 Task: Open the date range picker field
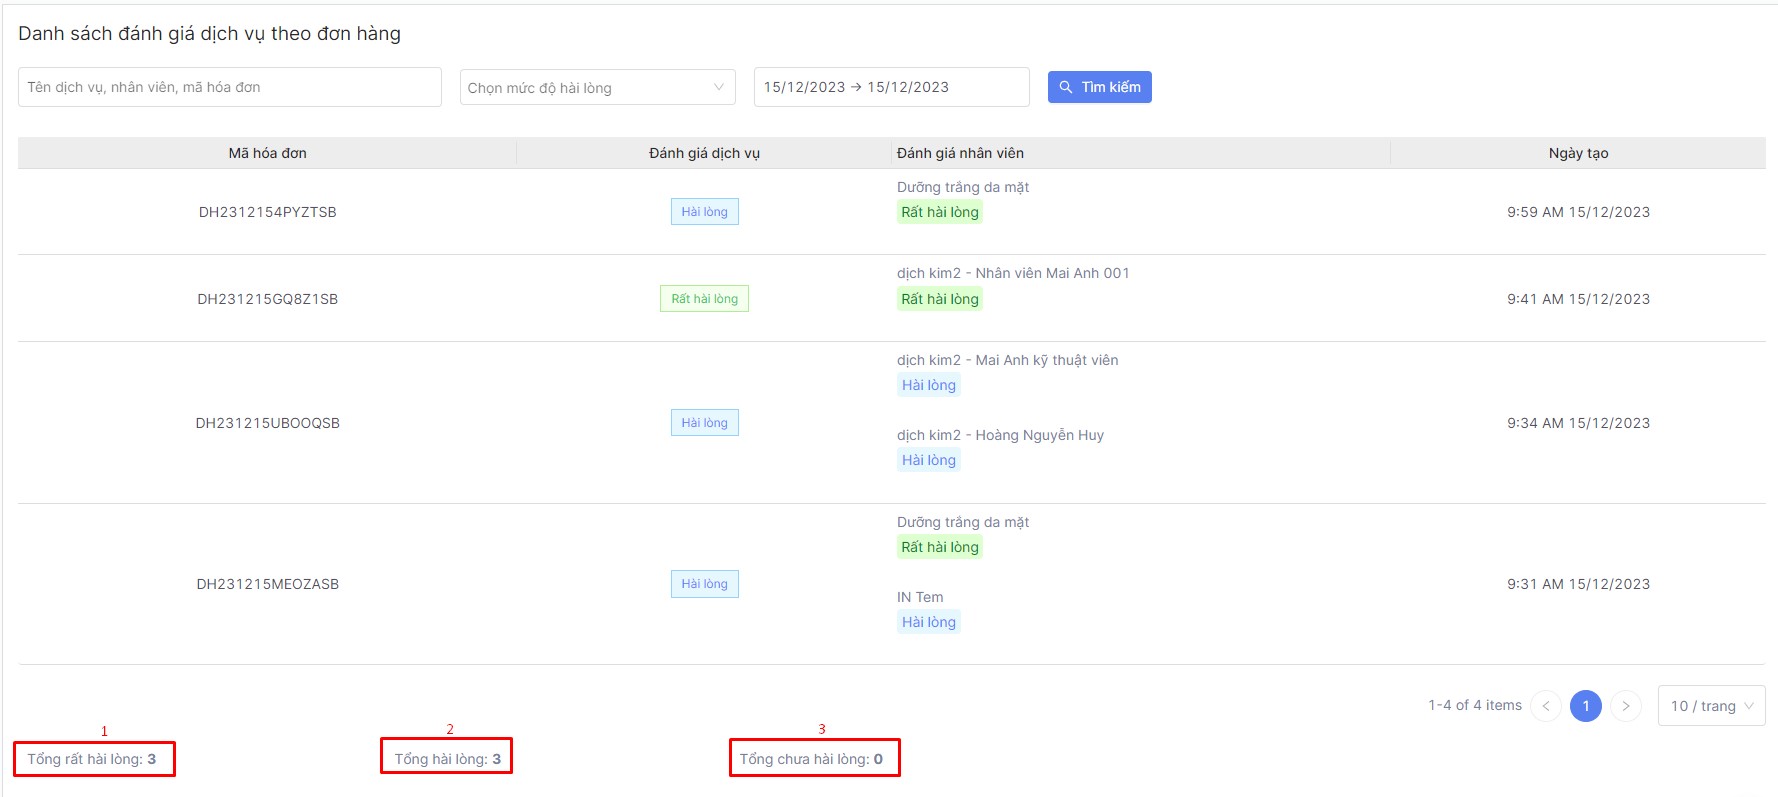pyautogui.click(x=890, y=87)
